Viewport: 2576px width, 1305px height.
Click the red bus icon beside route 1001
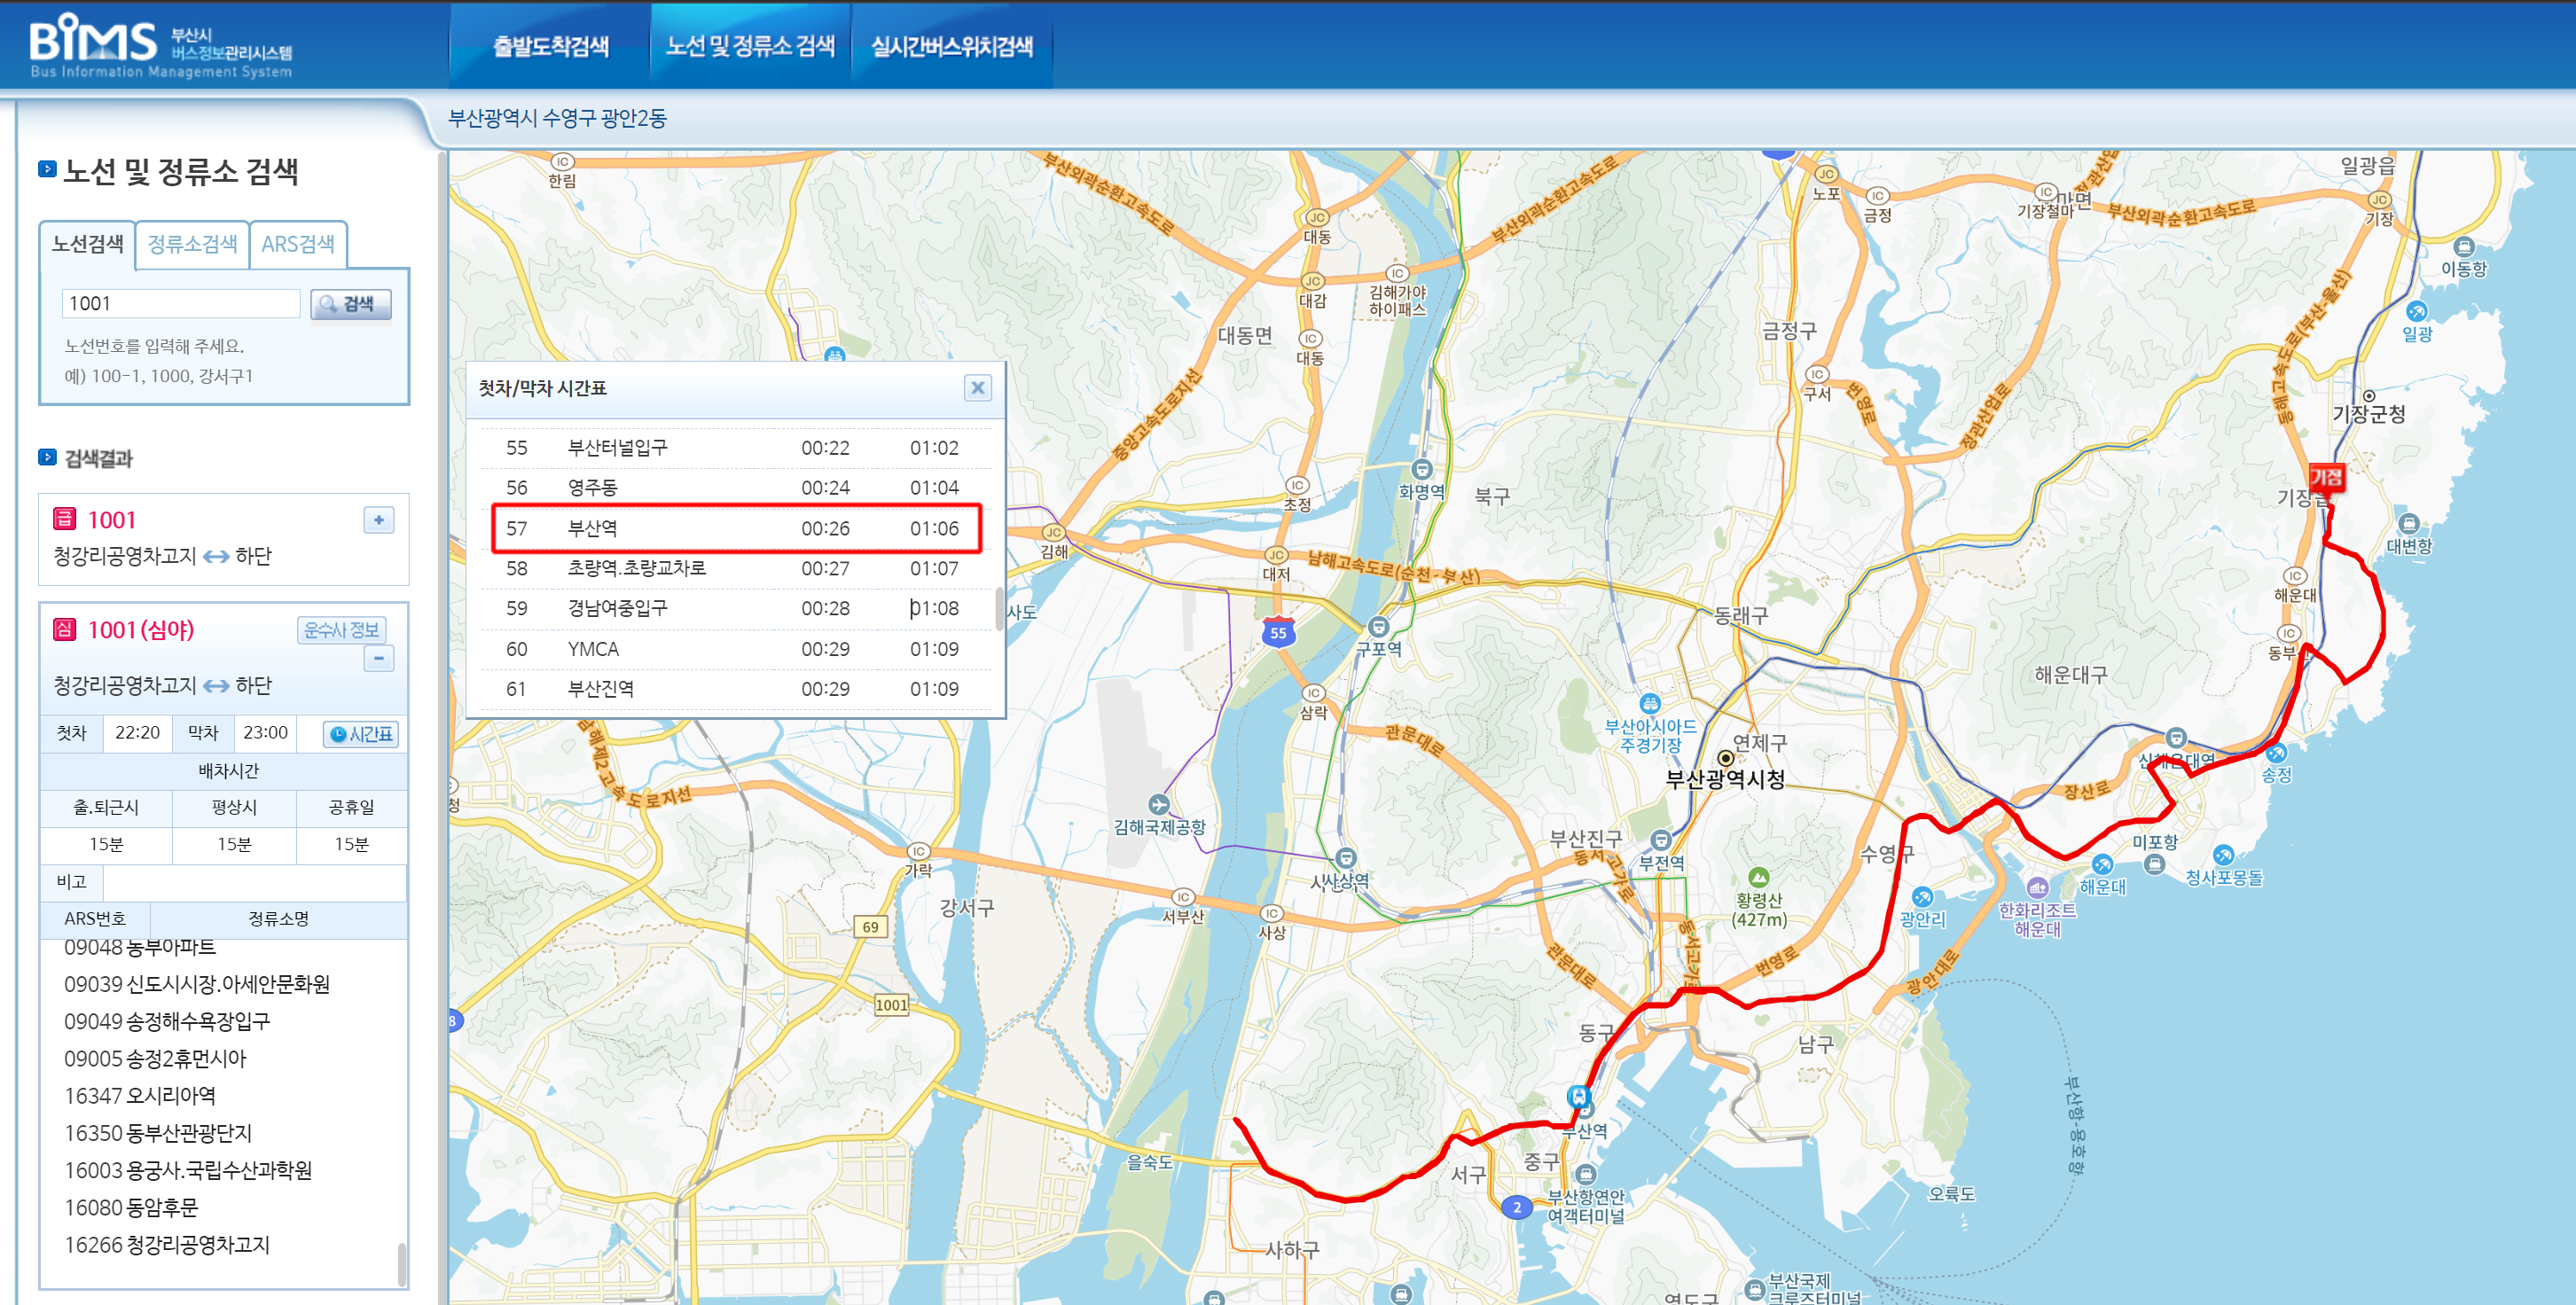[x=64, y=519]
